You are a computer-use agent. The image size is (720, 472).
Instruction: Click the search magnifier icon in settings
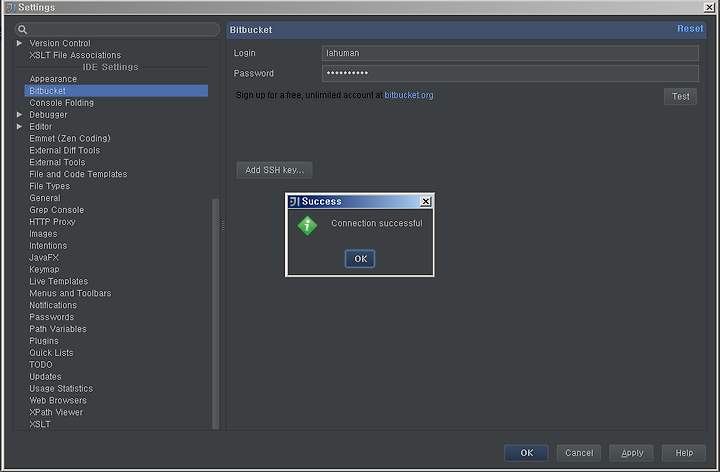point(22,30)
